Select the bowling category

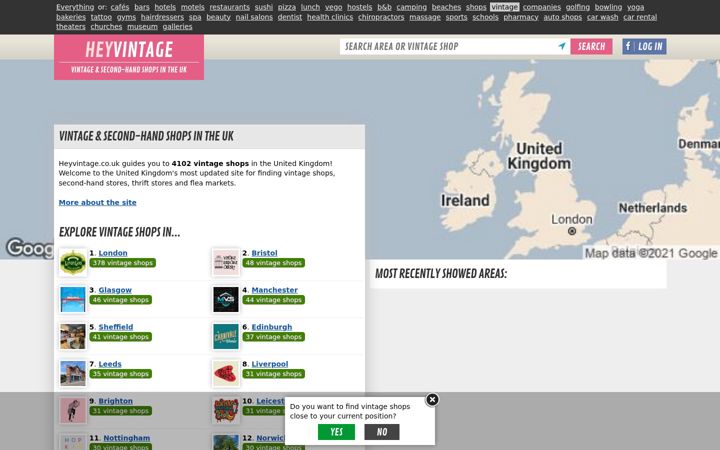pos(608,7)
